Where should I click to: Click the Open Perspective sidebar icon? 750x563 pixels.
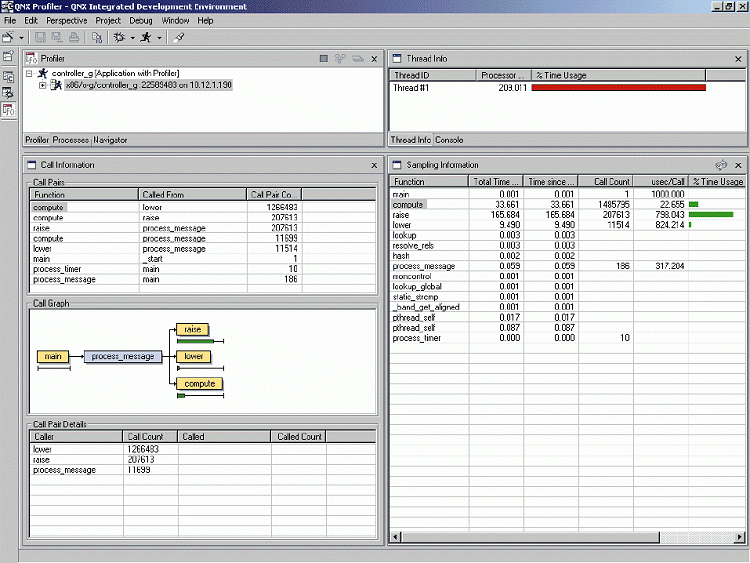[8, 56]
